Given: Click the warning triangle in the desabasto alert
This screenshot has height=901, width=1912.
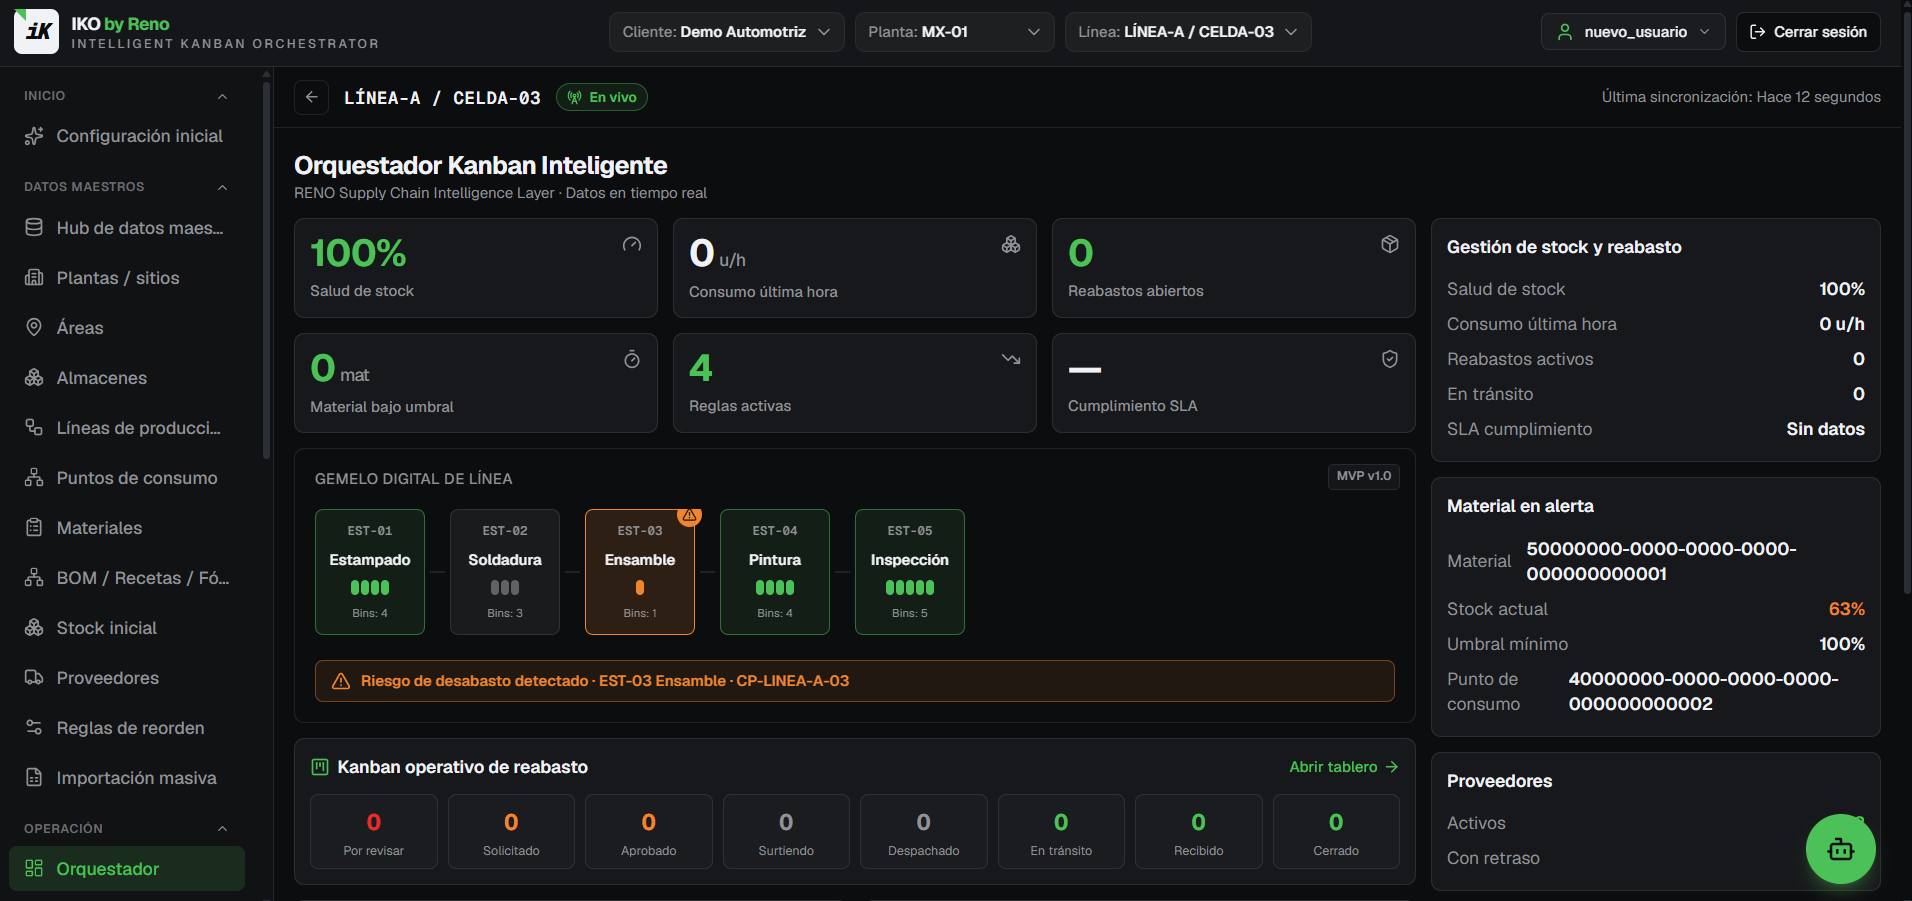Looking at the screenshot, I should (341, 681).
